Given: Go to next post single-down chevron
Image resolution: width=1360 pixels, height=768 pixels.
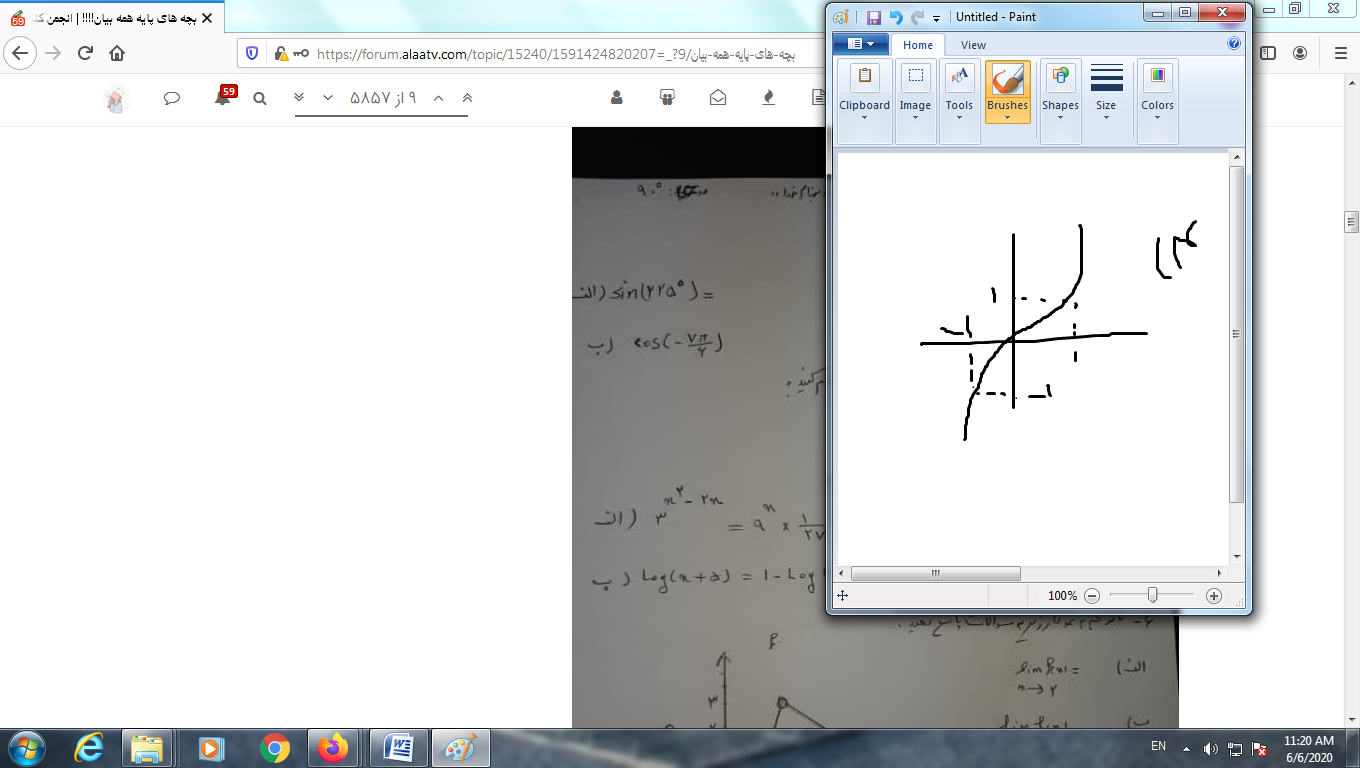Looking at the screenshot, I should (328, 98).
